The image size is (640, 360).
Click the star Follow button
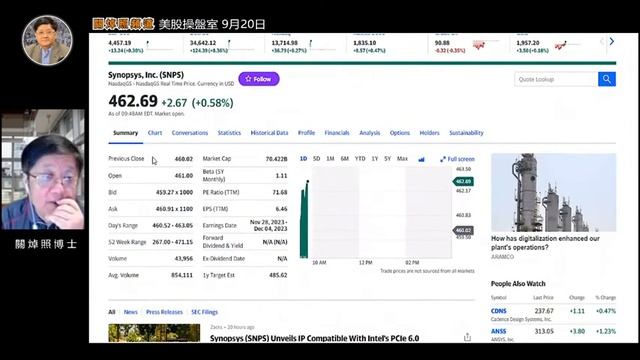[x=259, y=79]
